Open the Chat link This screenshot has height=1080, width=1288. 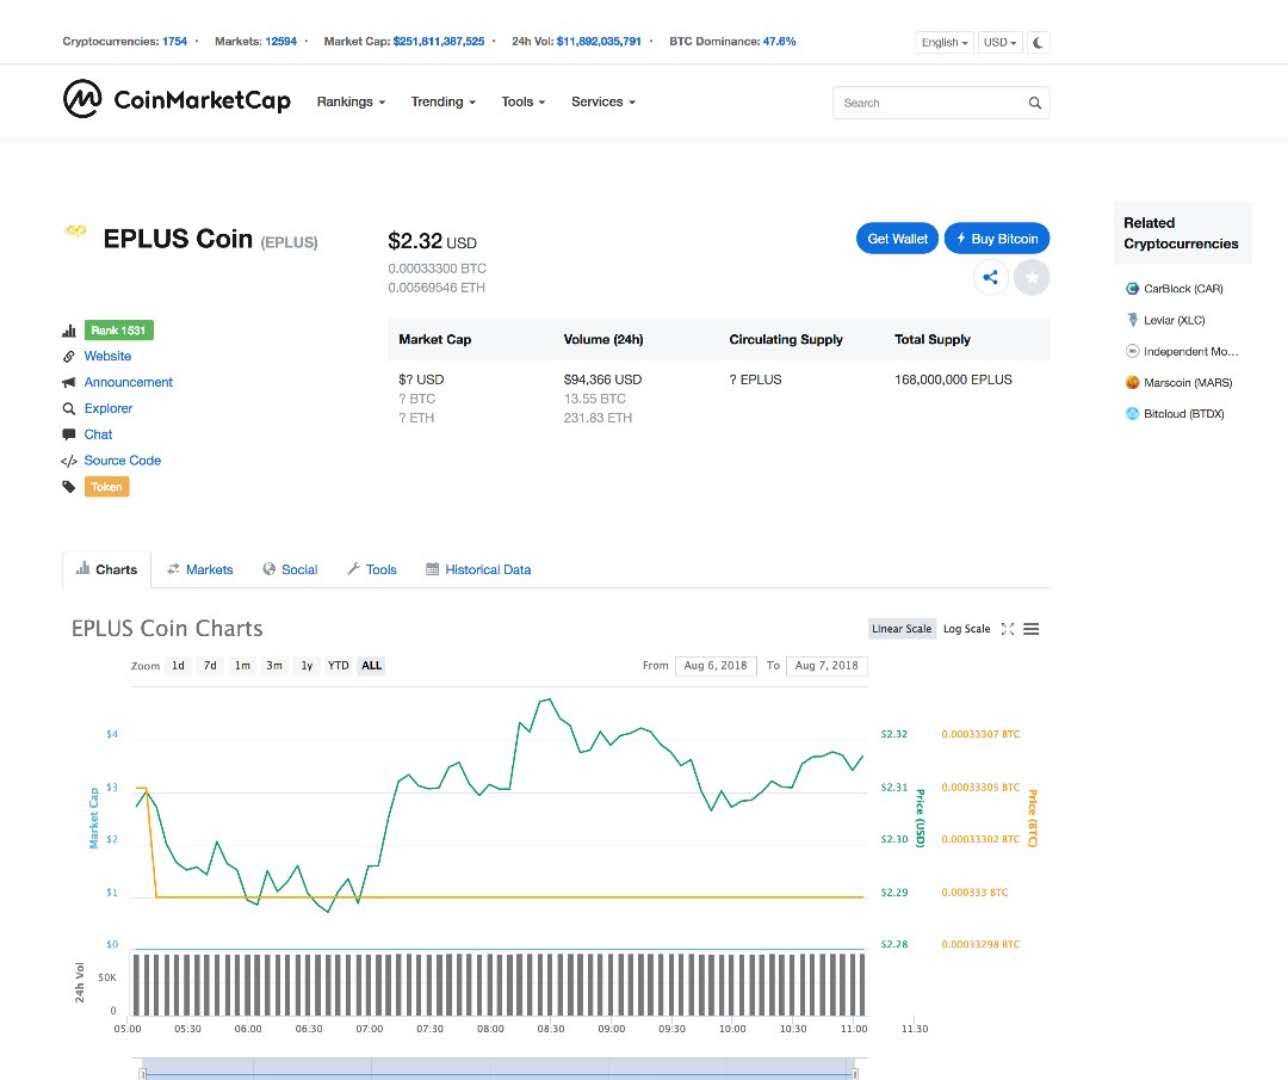tap(98, 434)
